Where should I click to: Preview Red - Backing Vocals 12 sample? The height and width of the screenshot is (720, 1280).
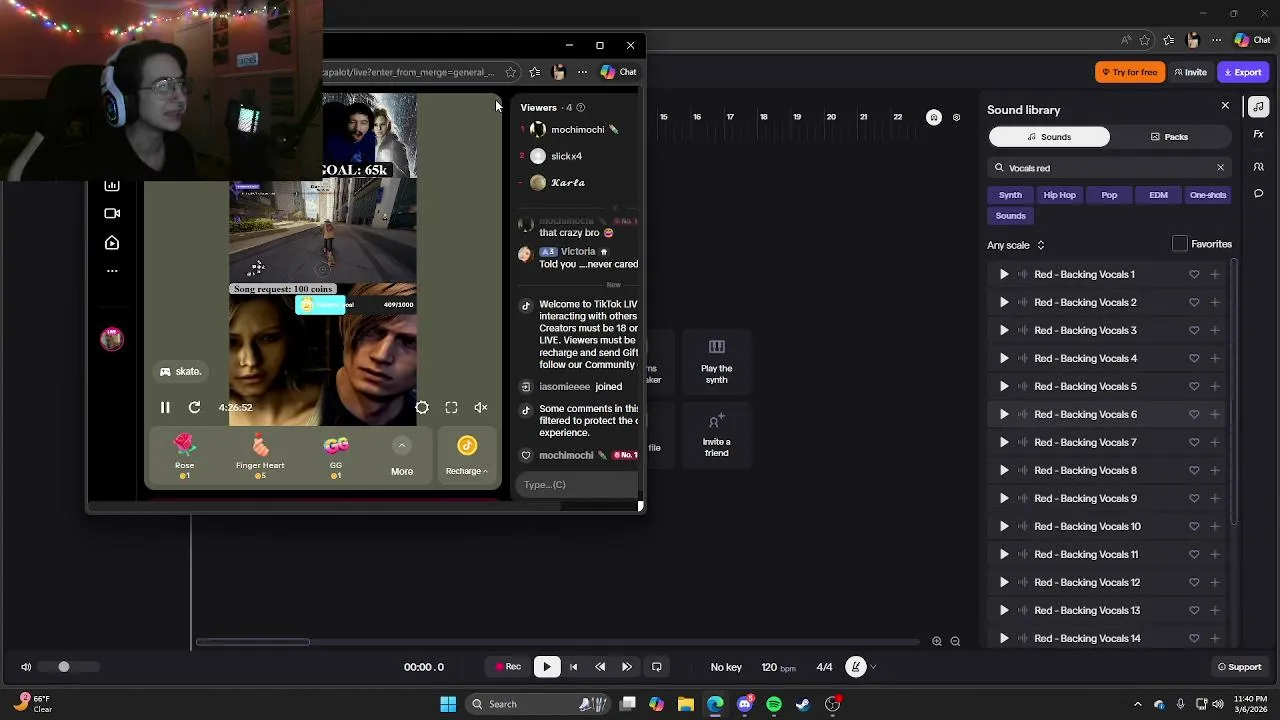pos(1004,582)
